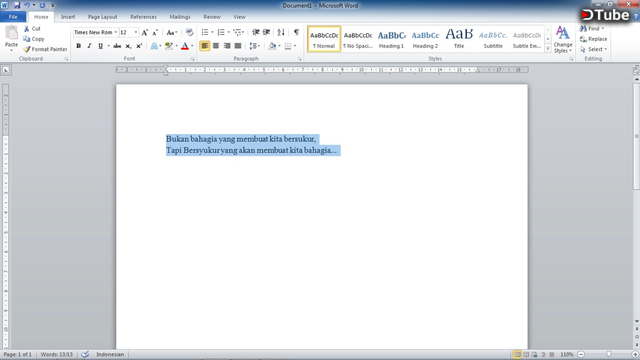Click spelling check icon in status bar
Screen dimensions: 640x360
[x=85, y=354]
